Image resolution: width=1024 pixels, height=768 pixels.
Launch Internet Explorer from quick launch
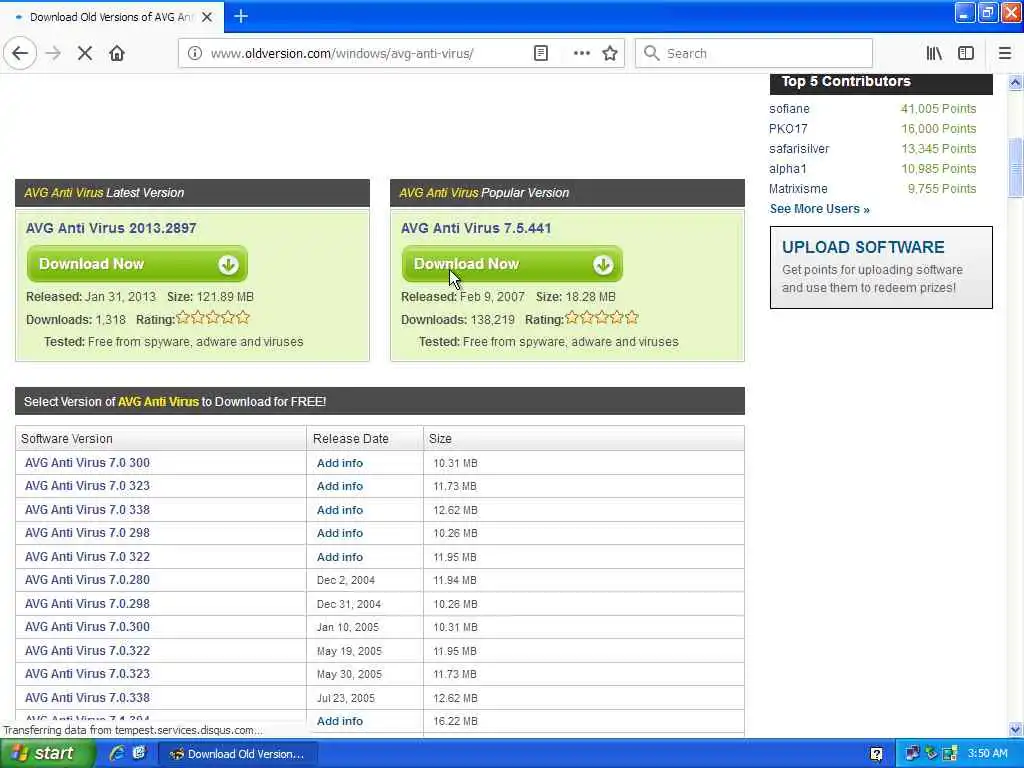pyautogui.click(x=117, y=754)
